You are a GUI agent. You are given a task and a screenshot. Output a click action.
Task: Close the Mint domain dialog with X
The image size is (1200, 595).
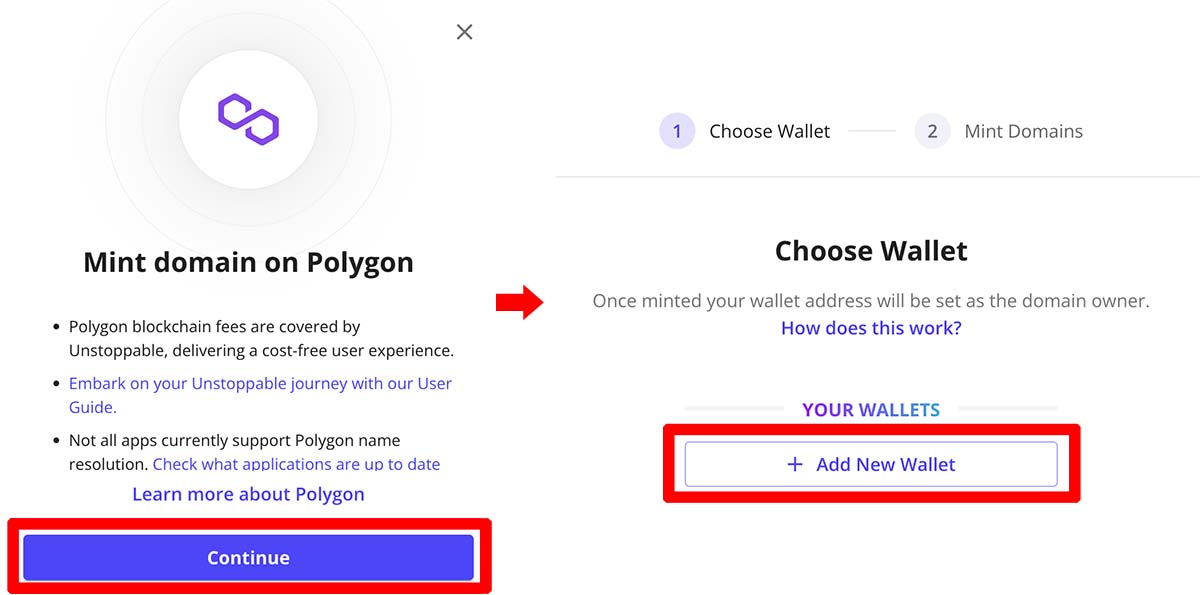[464, 32]
